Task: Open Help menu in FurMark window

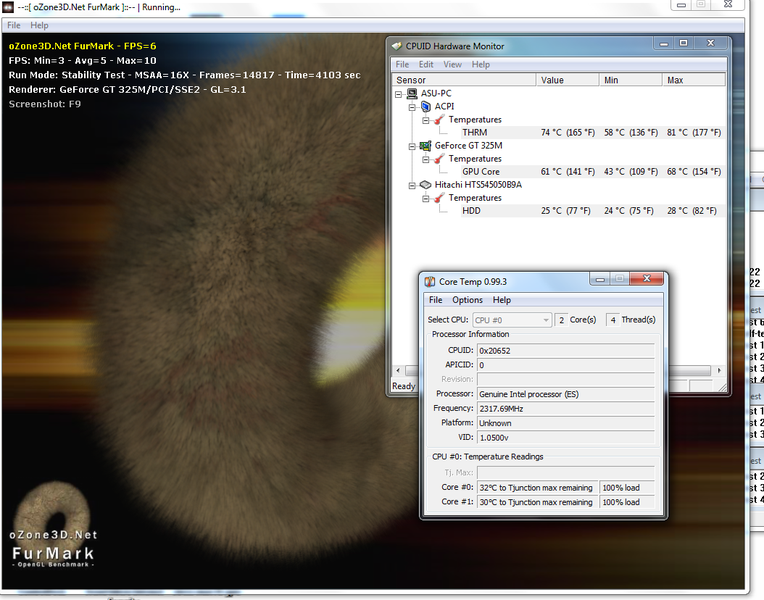Action: click(x=39, y=25)
